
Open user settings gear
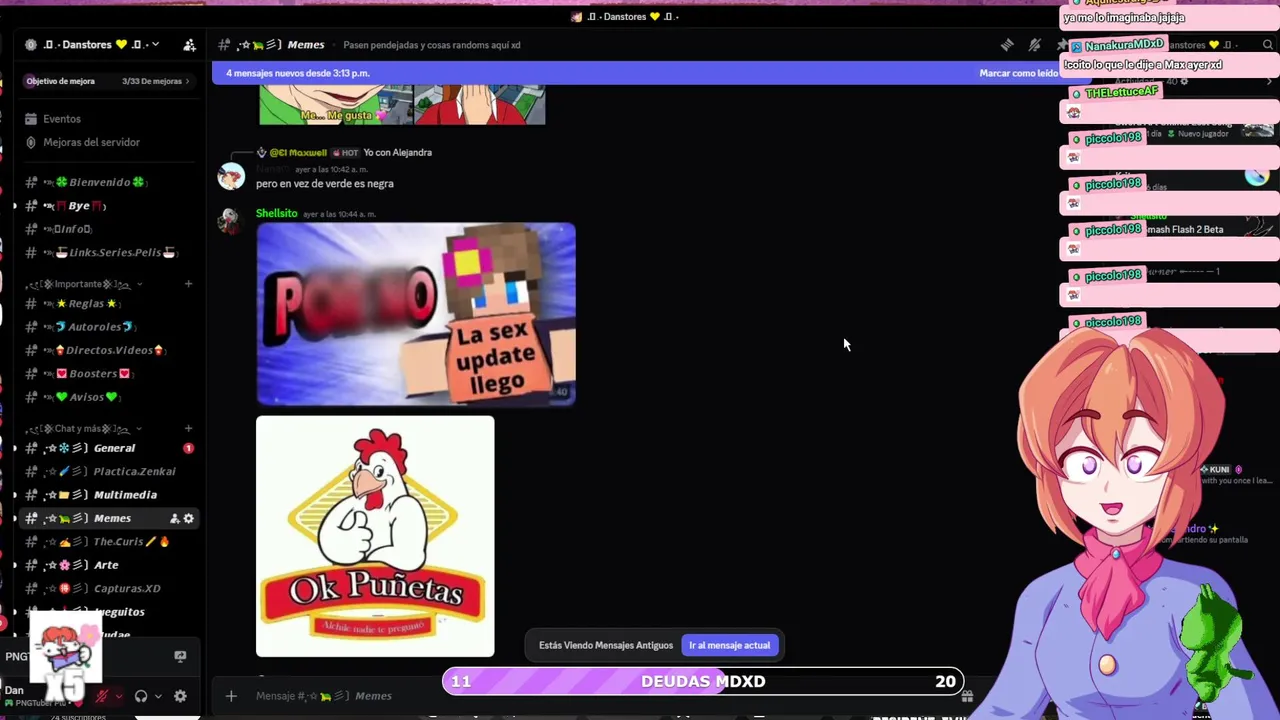(x=180, y=696)
